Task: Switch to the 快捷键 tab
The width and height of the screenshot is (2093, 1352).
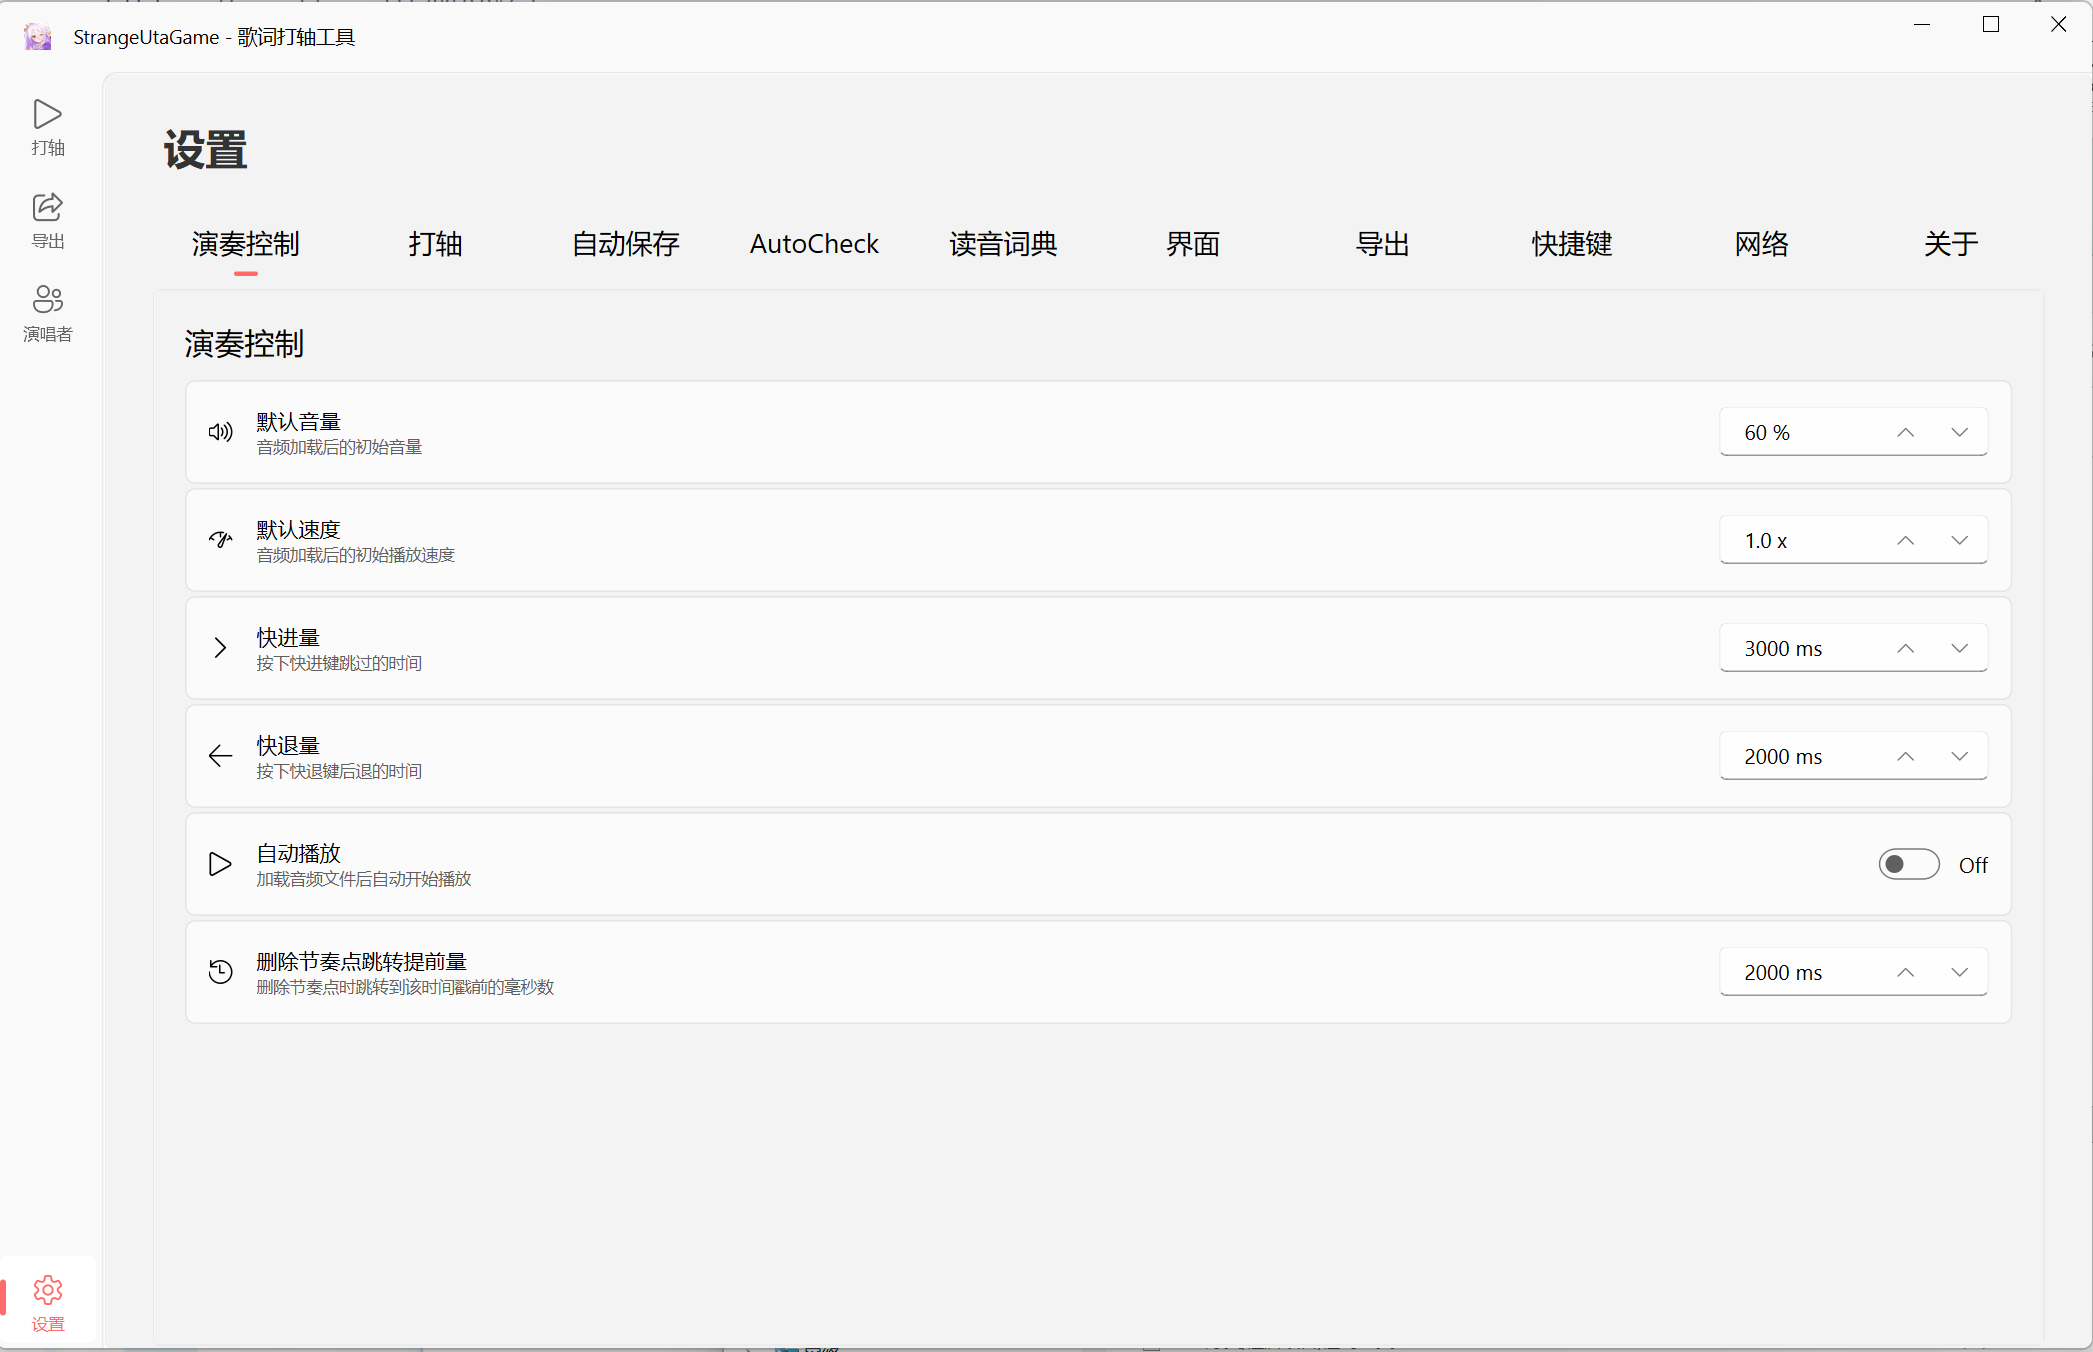Action: coord(1572,244)
